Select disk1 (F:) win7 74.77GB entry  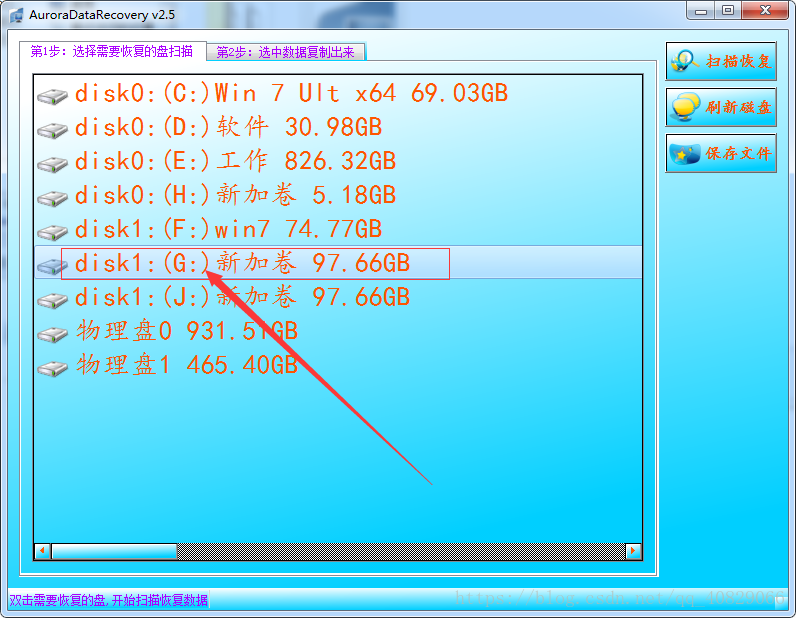click(228, 229)
